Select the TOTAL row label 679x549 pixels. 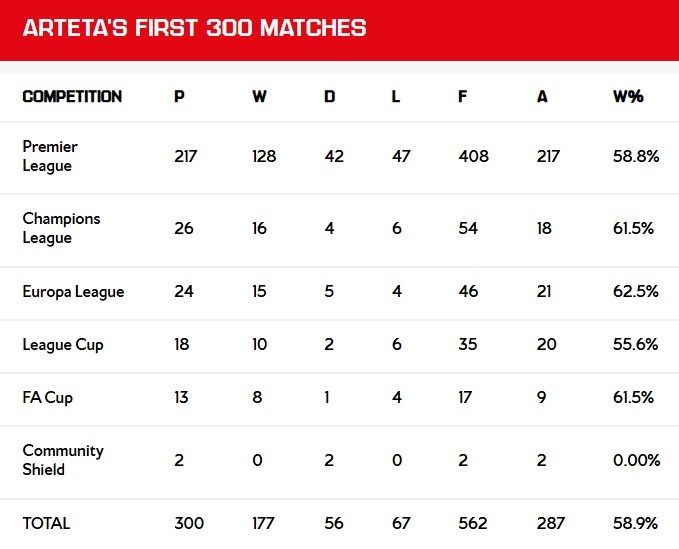tap(46, 523)
